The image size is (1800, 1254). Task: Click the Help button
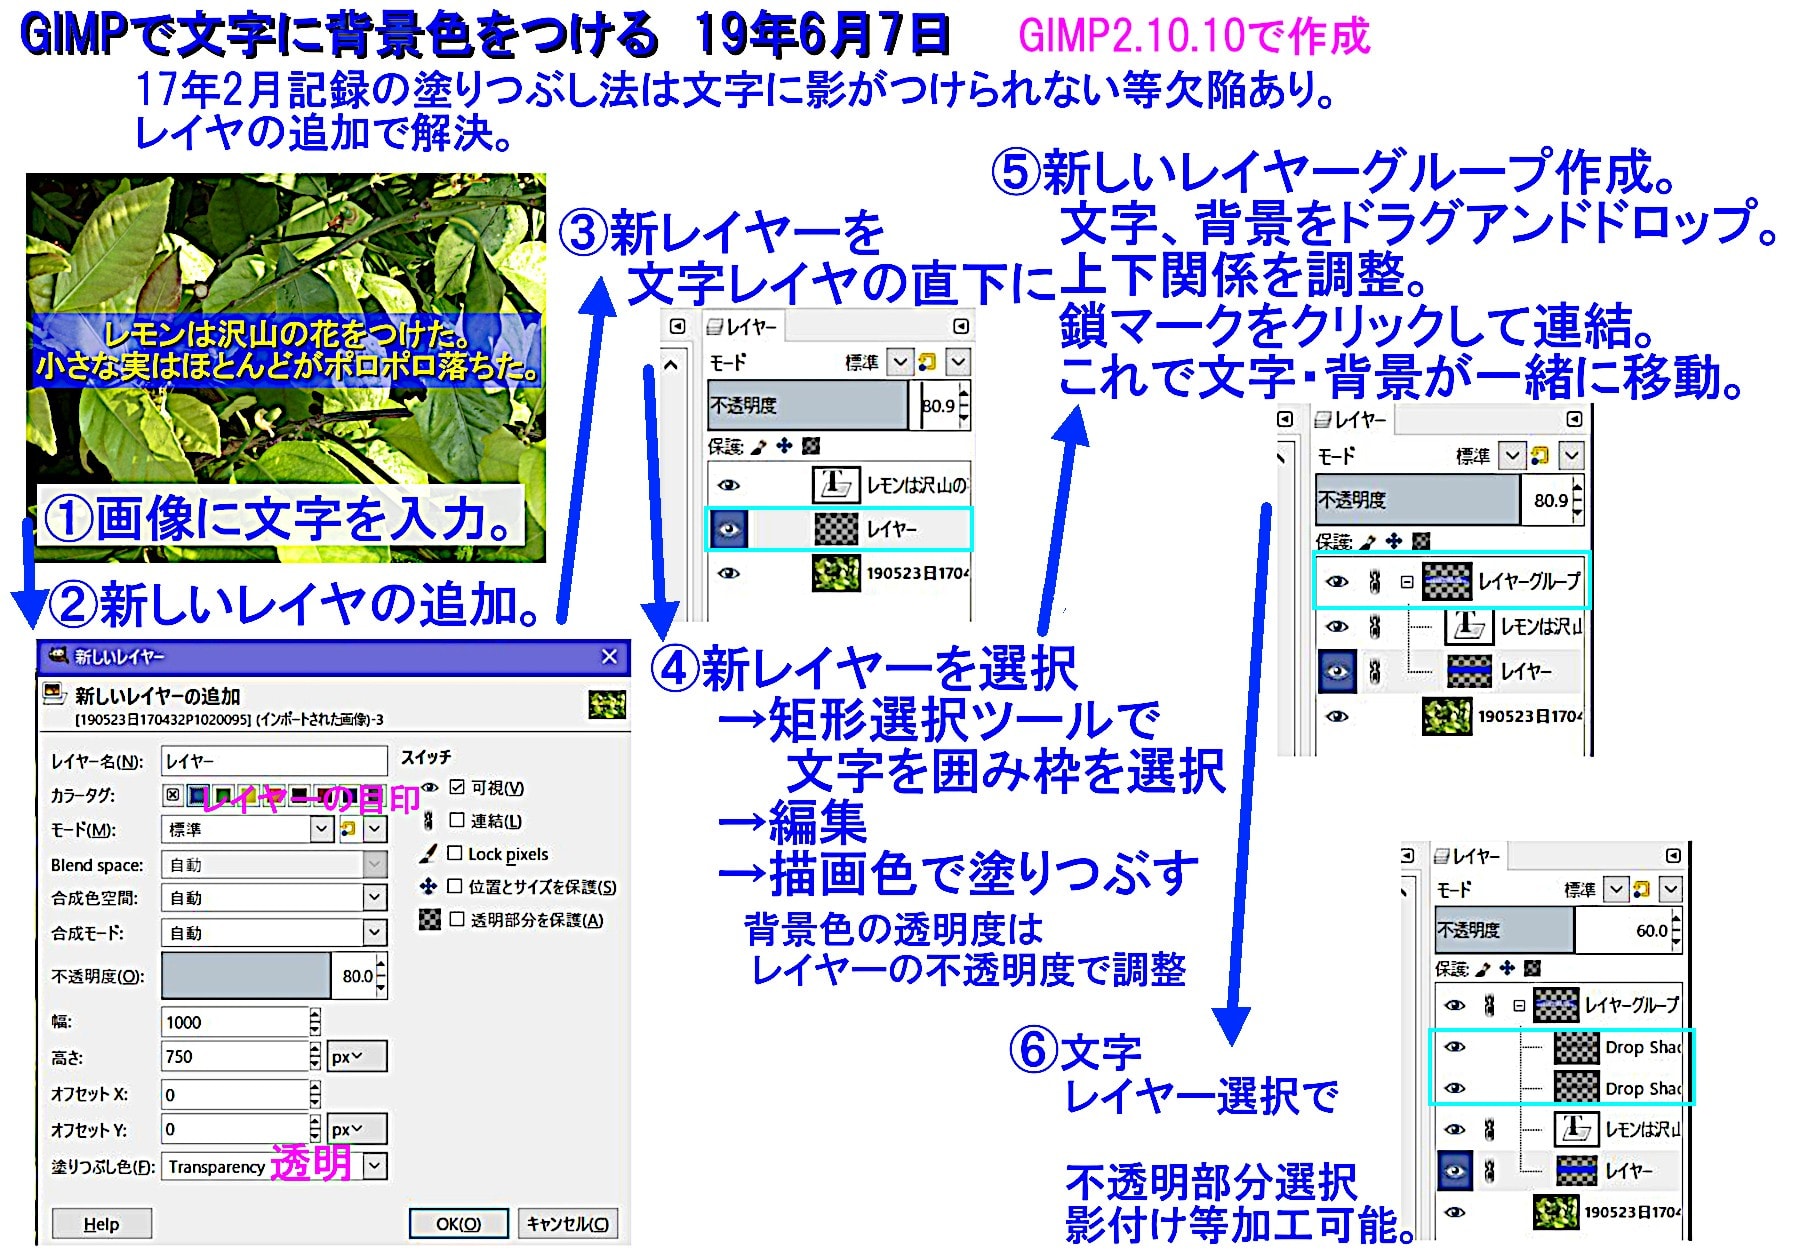pos(102,1224)
